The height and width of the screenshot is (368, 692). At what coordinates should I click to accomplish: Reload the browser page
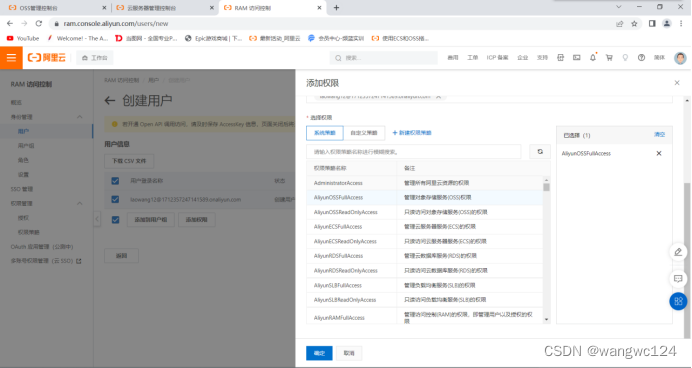[39, 23]
